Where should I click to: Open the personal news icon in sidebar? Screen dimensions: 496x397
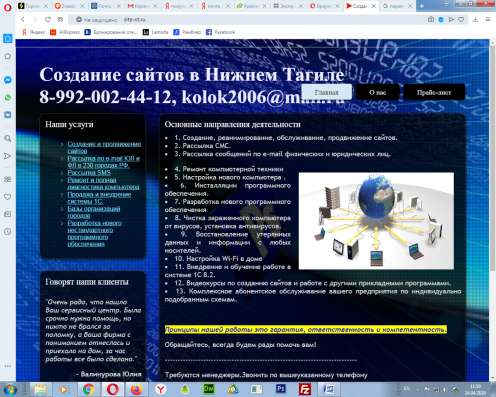(8, 214)
